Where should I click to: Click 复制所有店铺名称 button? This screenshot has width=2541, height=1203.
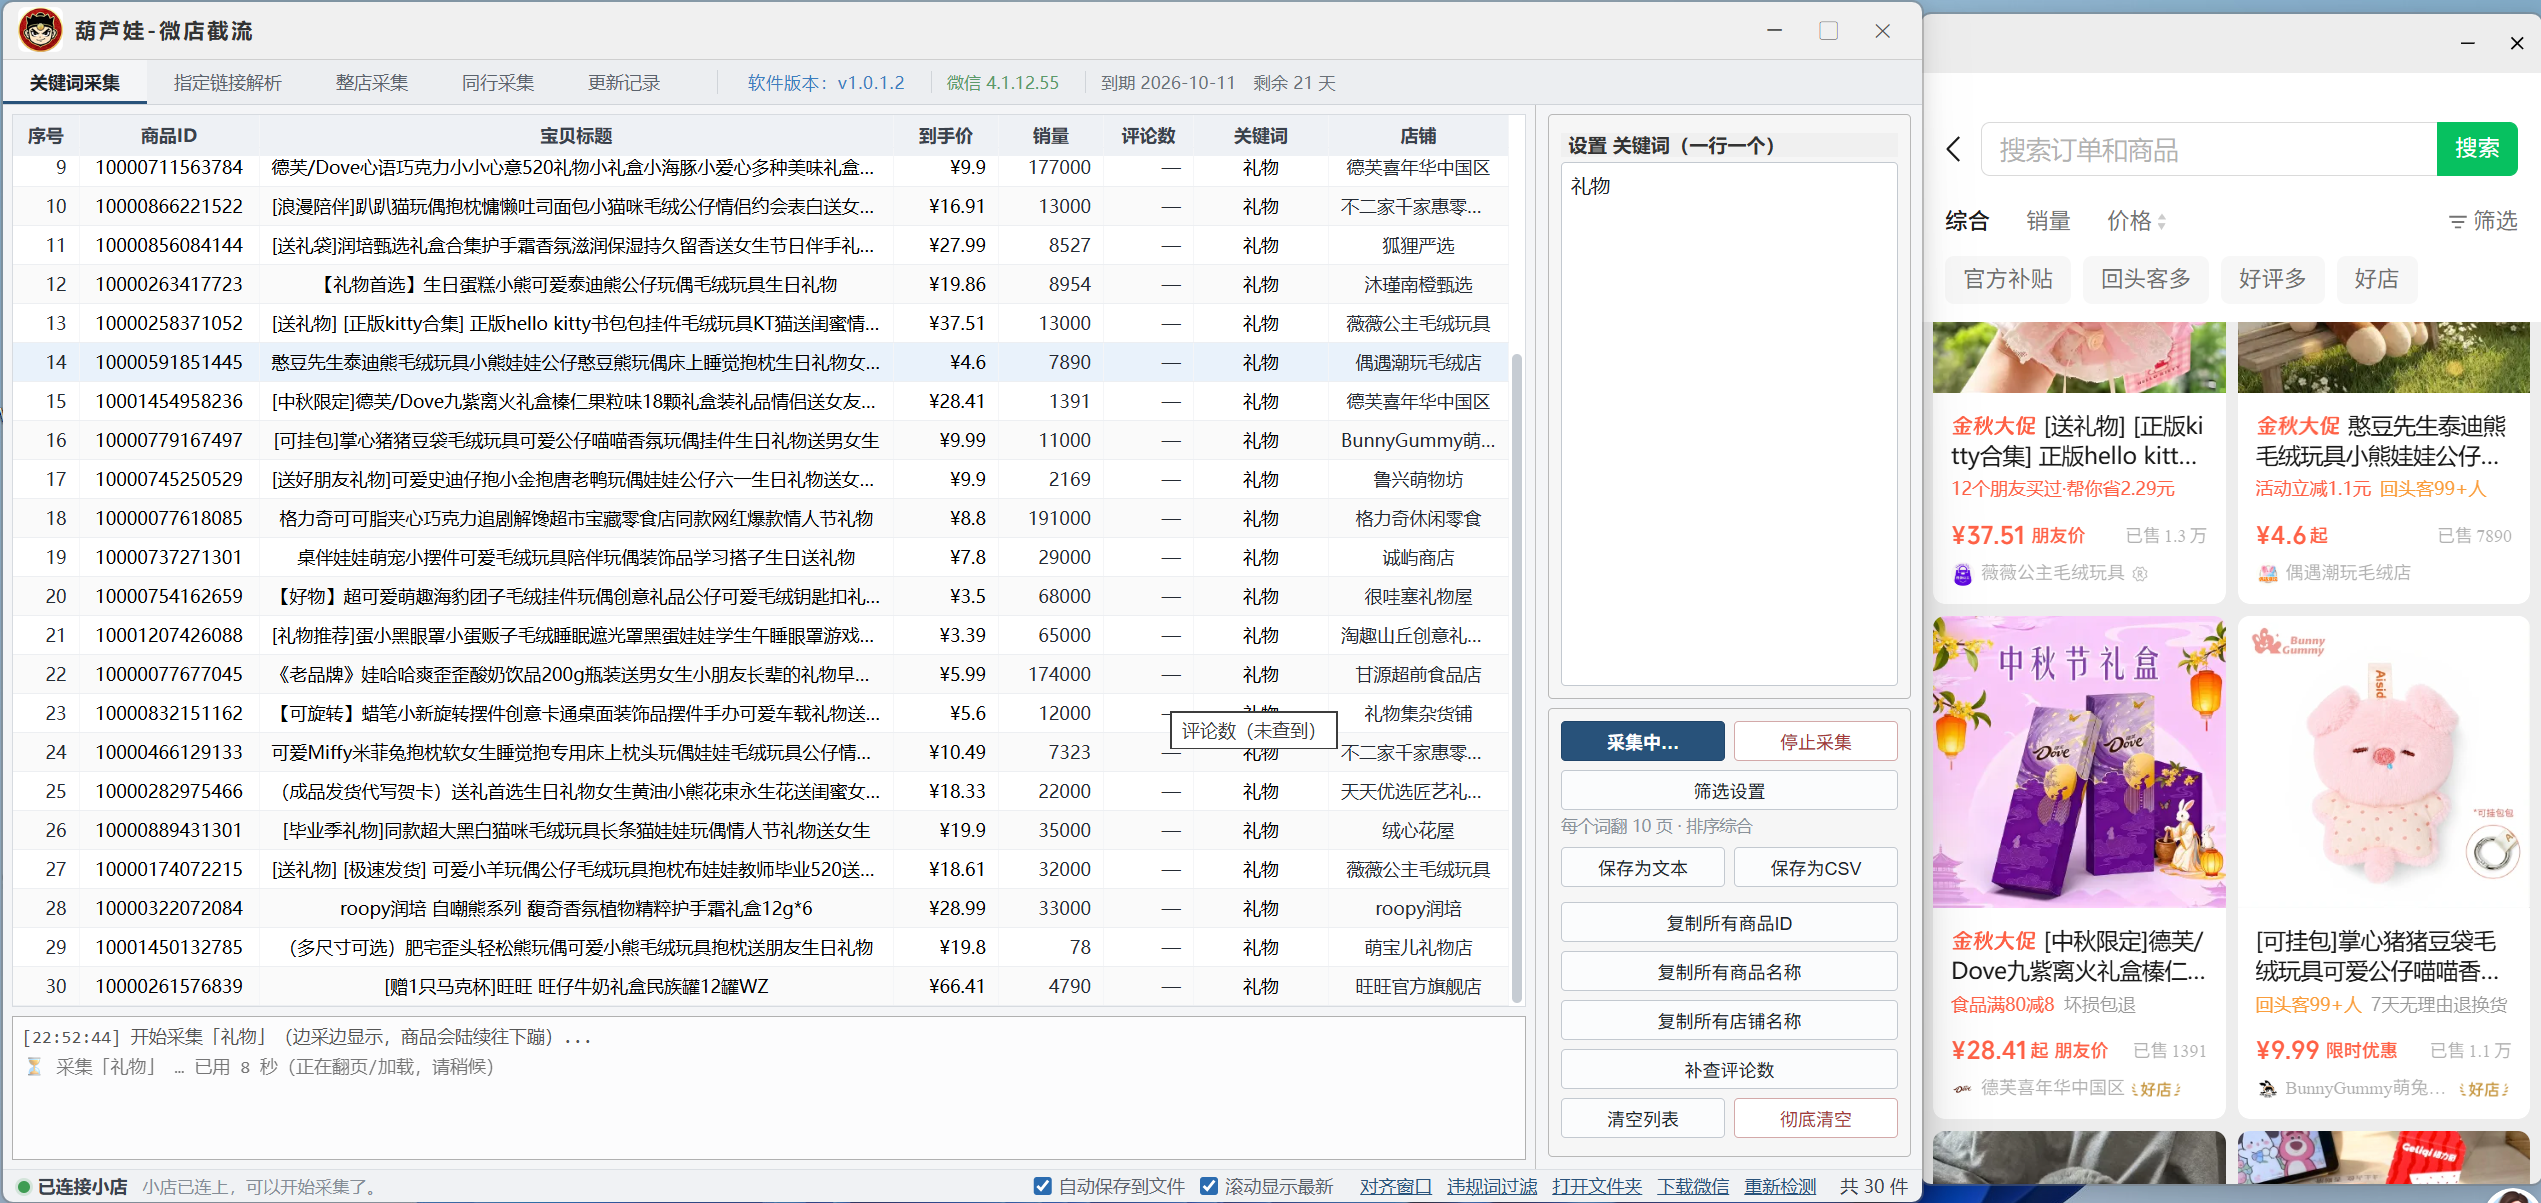[1729, 1021]
